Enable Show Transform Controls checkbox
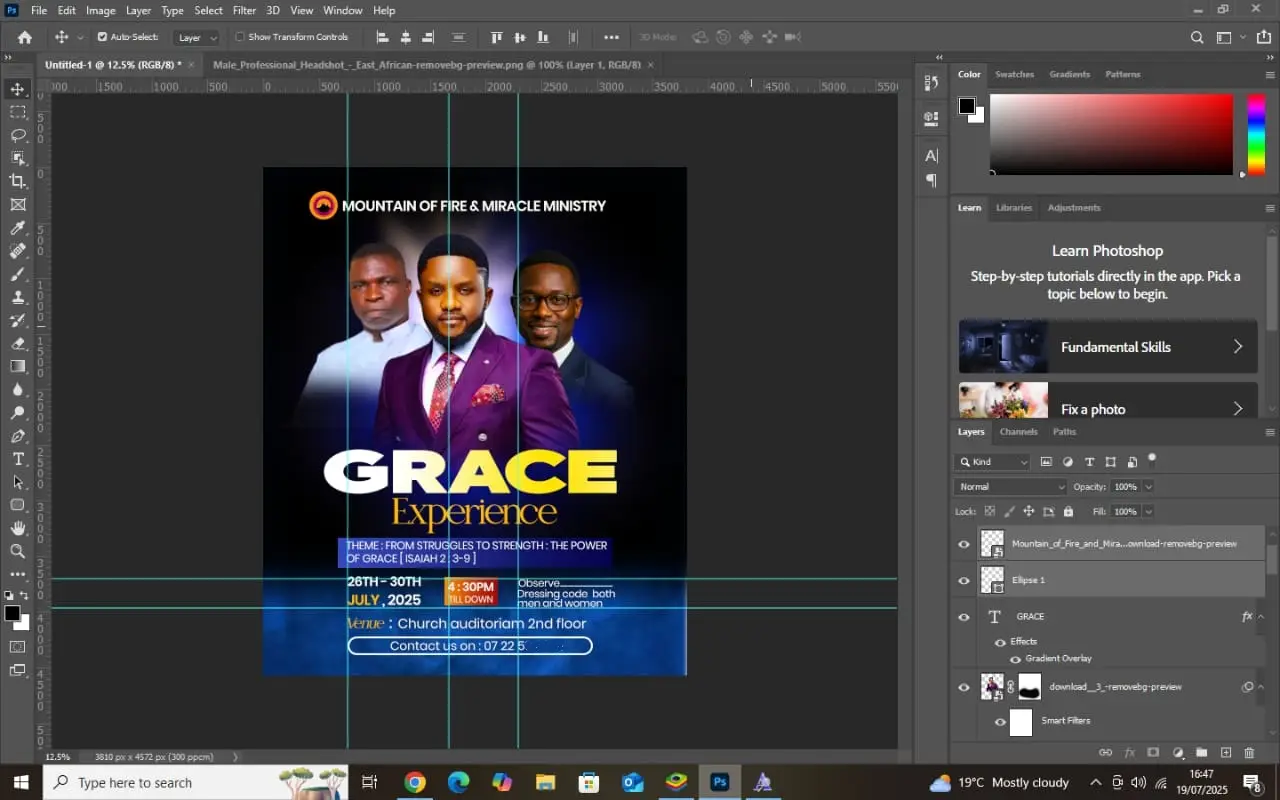 (x=240, y=37)
